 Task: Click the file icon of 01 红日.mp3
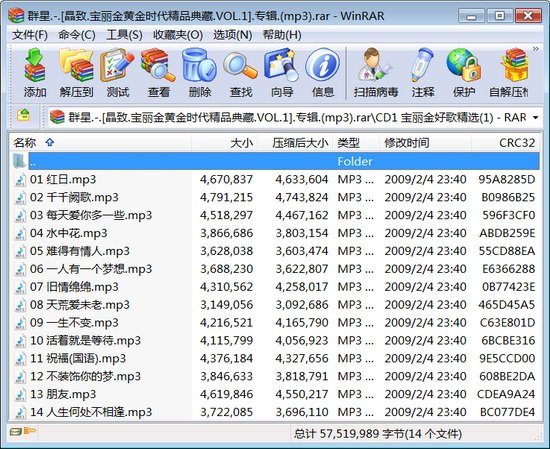coord(20,180)
